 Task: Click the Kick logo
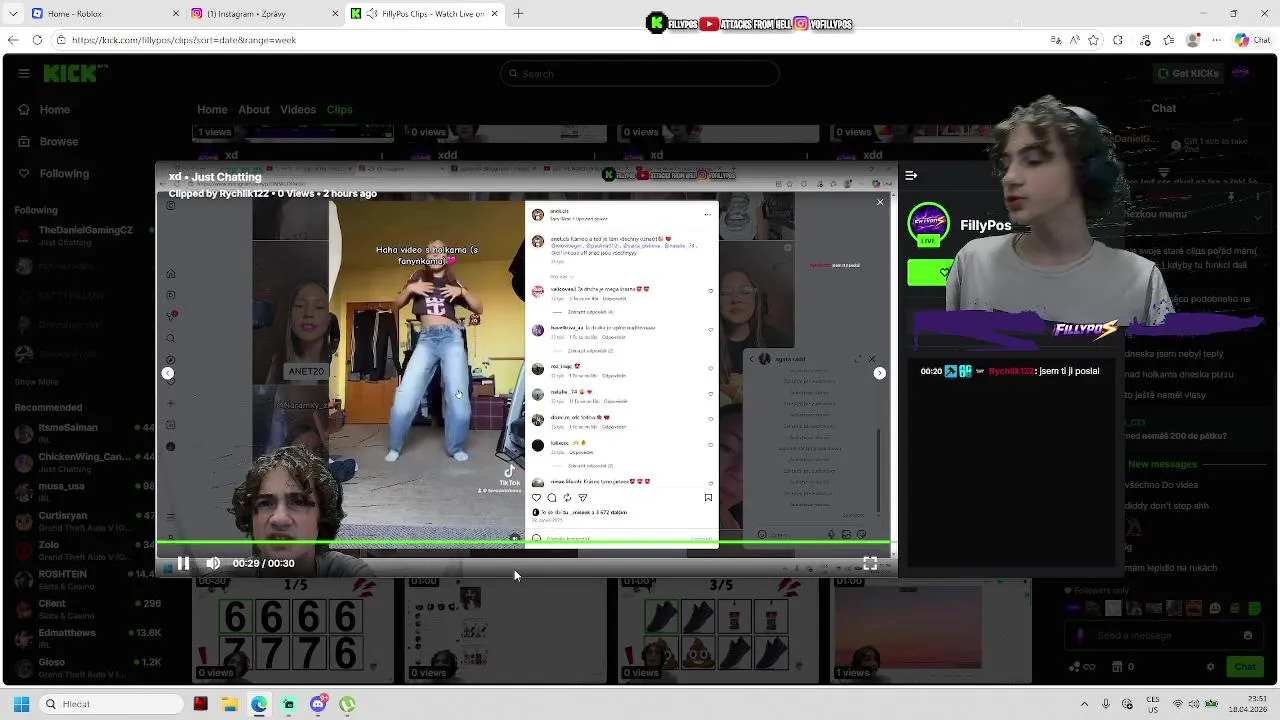point(76,73)
